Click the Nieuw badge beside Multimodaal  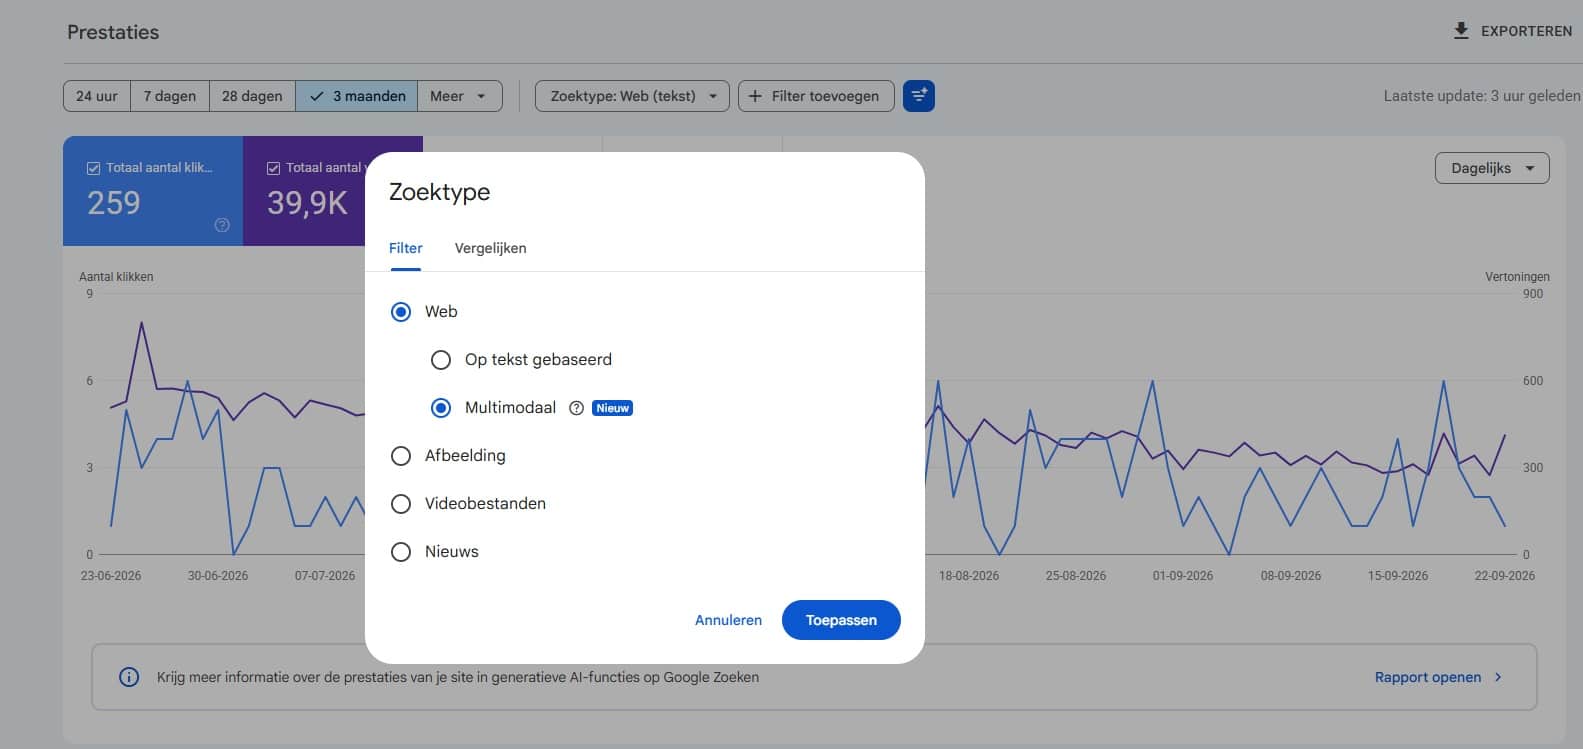(612, 408)
